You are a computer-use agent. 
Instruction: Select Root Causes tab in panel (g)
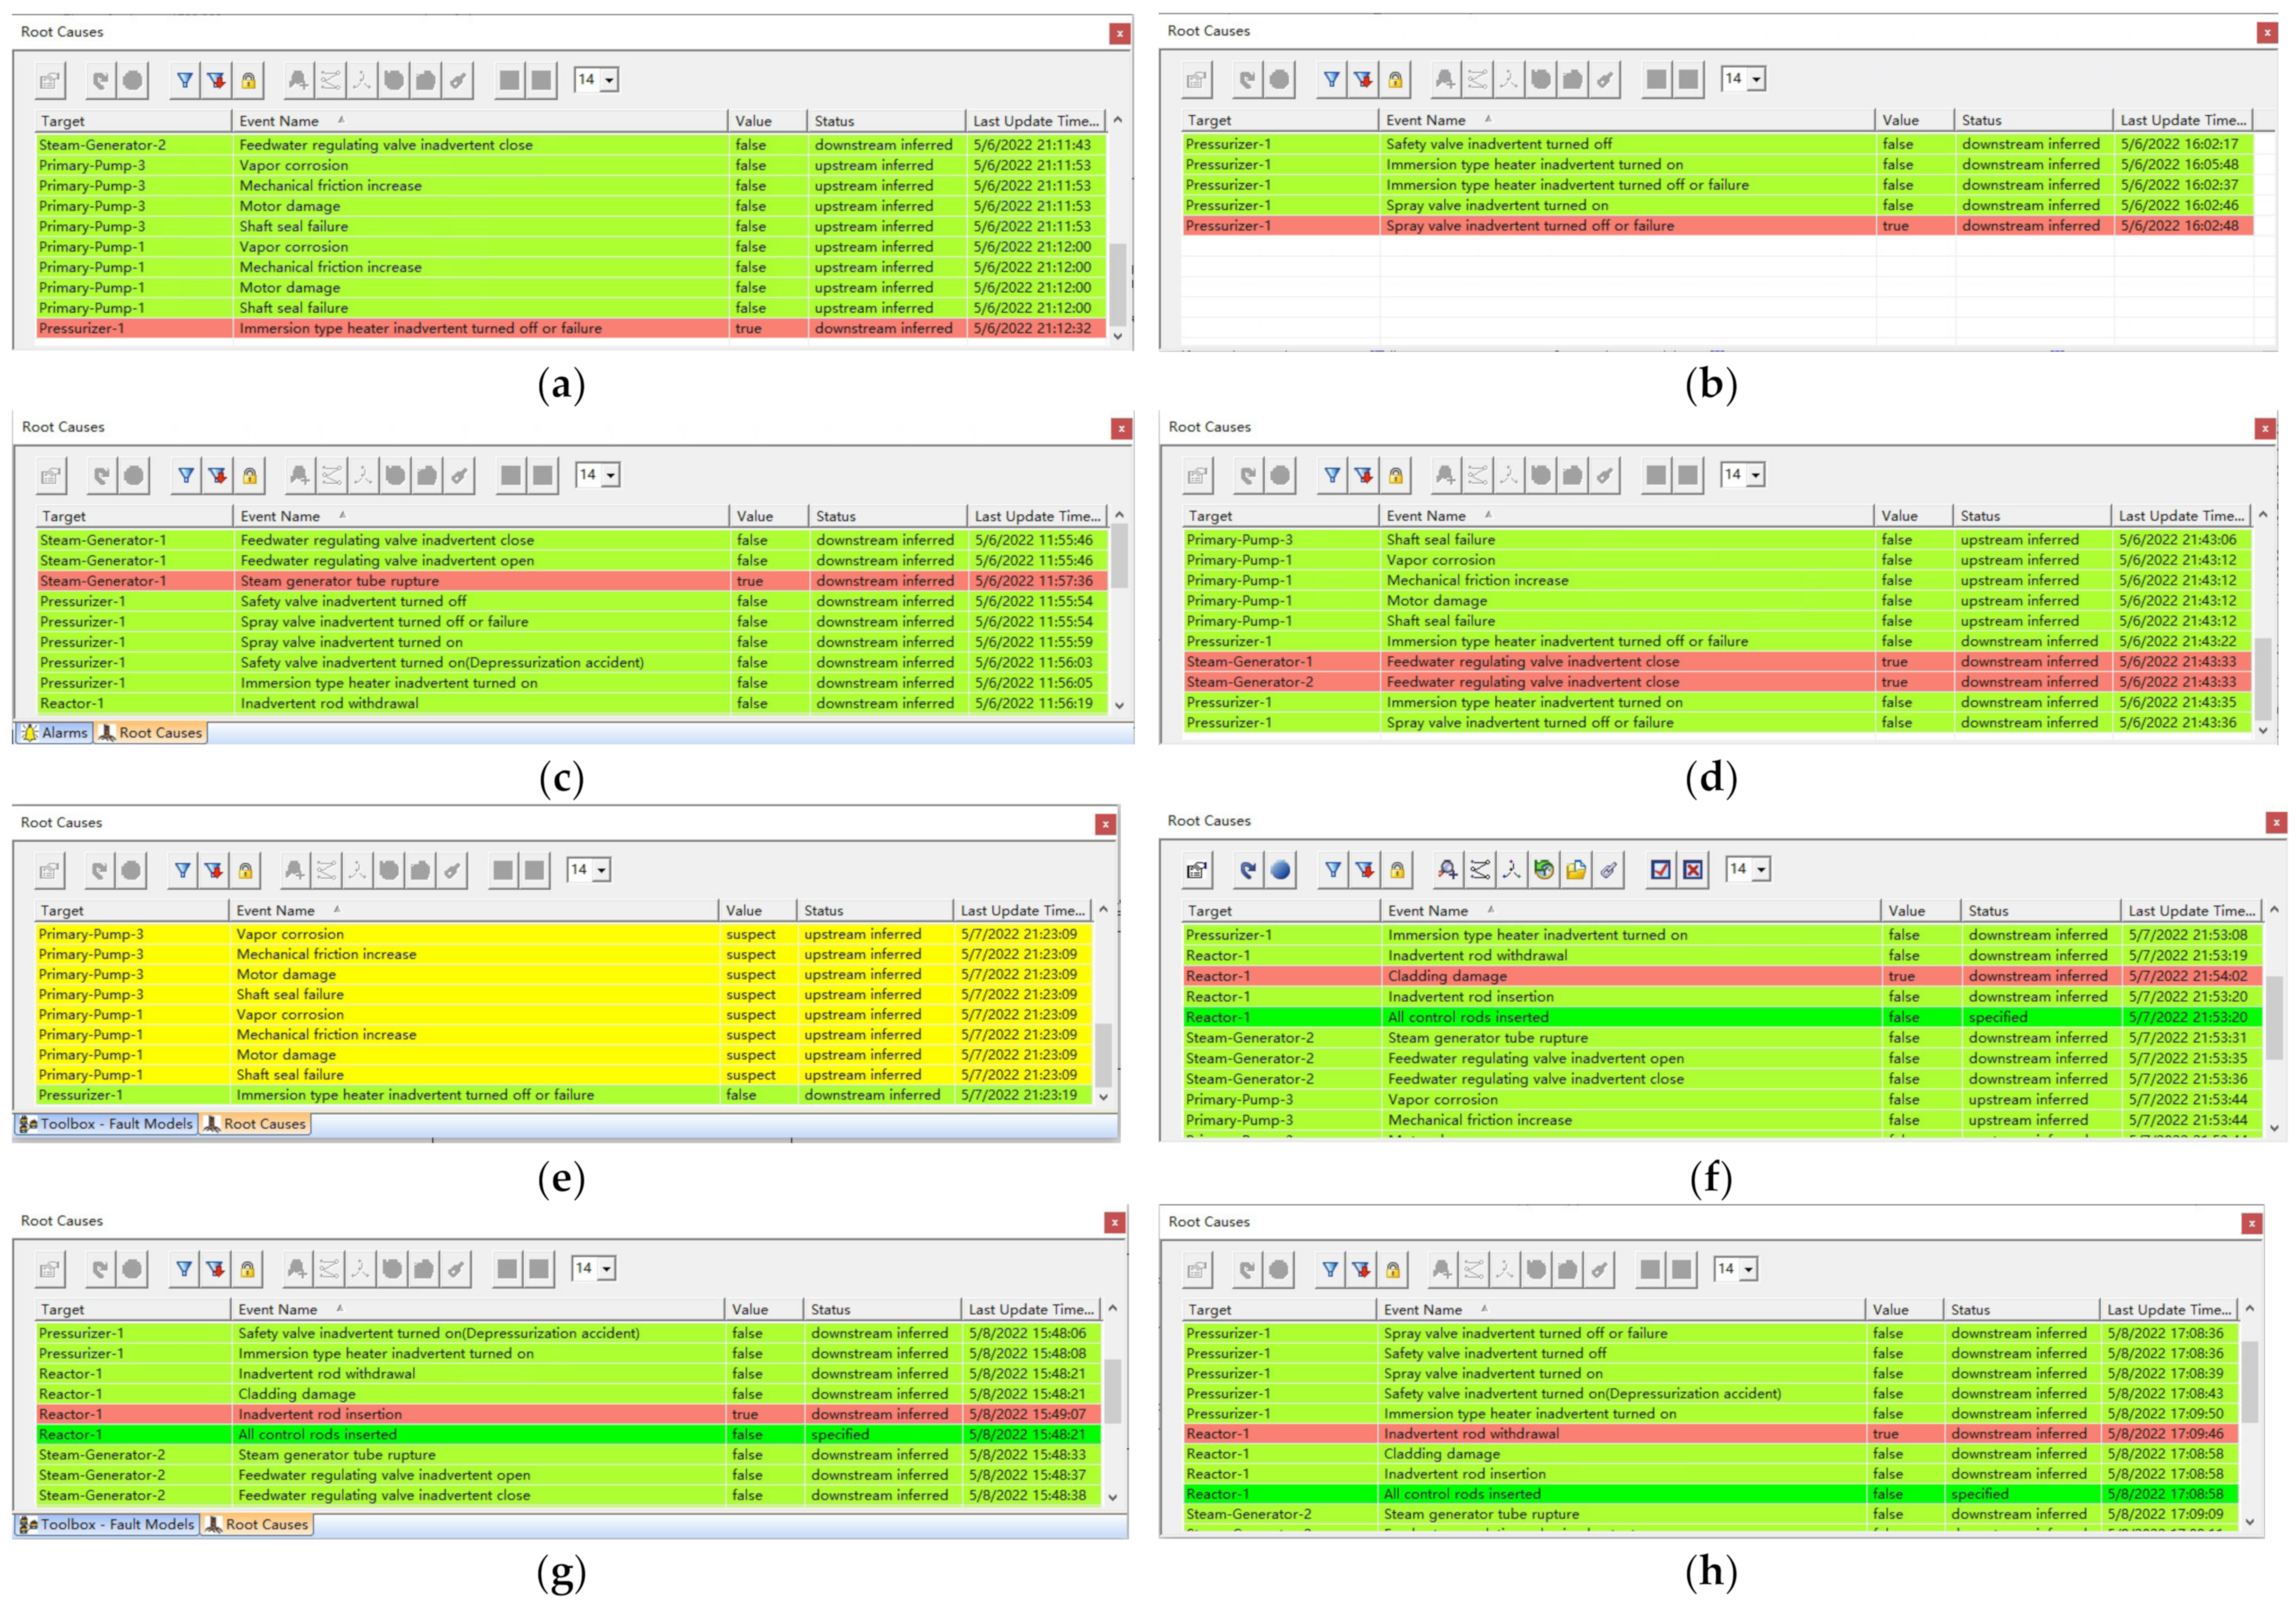(257, 1524)
